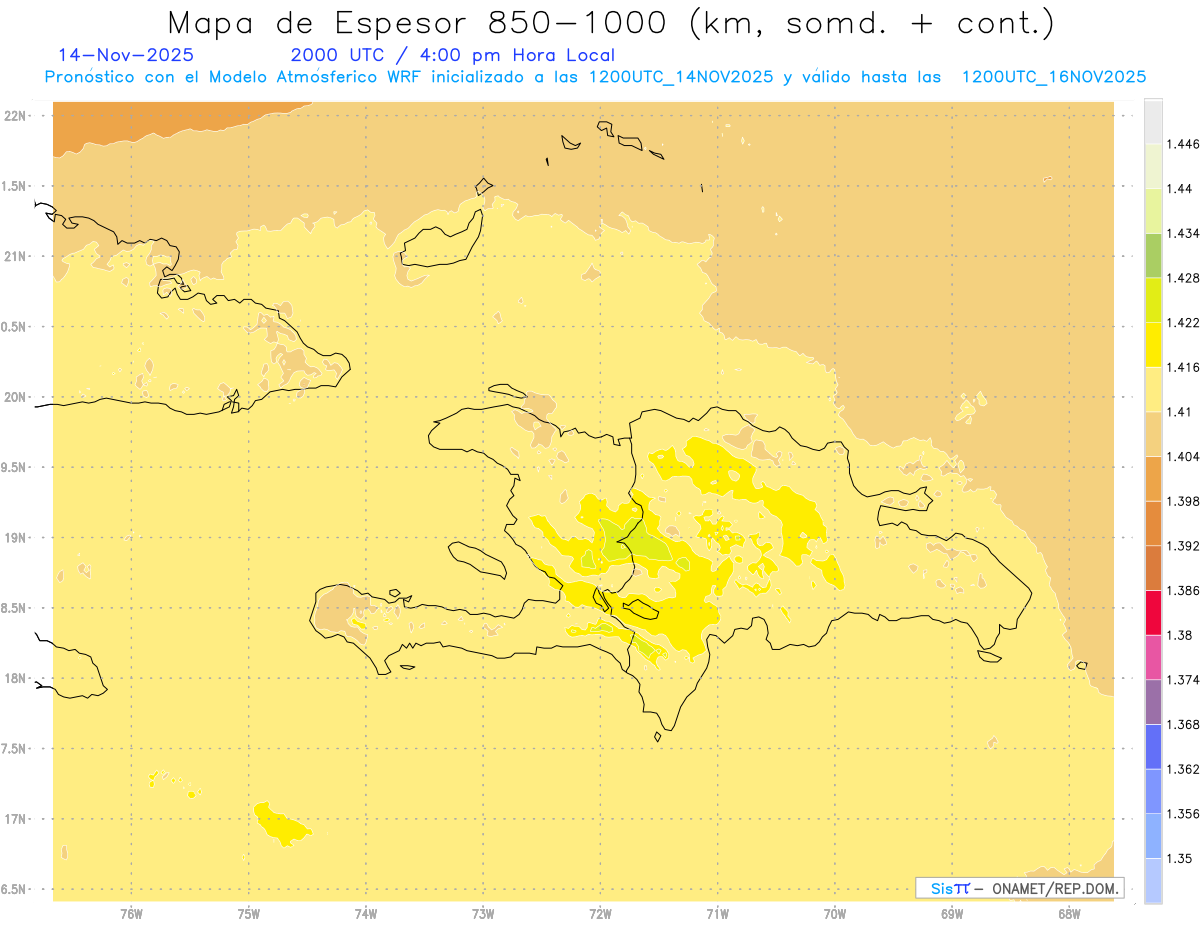Click the legend value 1.368
This screenshot has width=1200, height=927.
pyautogui.click(x=1184, y=724)
